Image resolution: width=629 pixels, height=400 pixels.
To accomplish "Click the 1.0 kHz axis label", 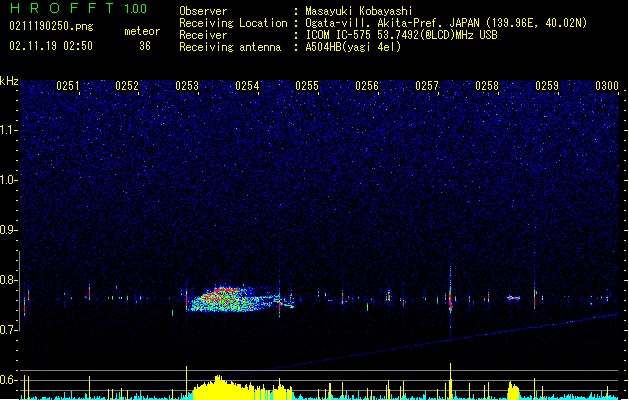I will (8, 180).
